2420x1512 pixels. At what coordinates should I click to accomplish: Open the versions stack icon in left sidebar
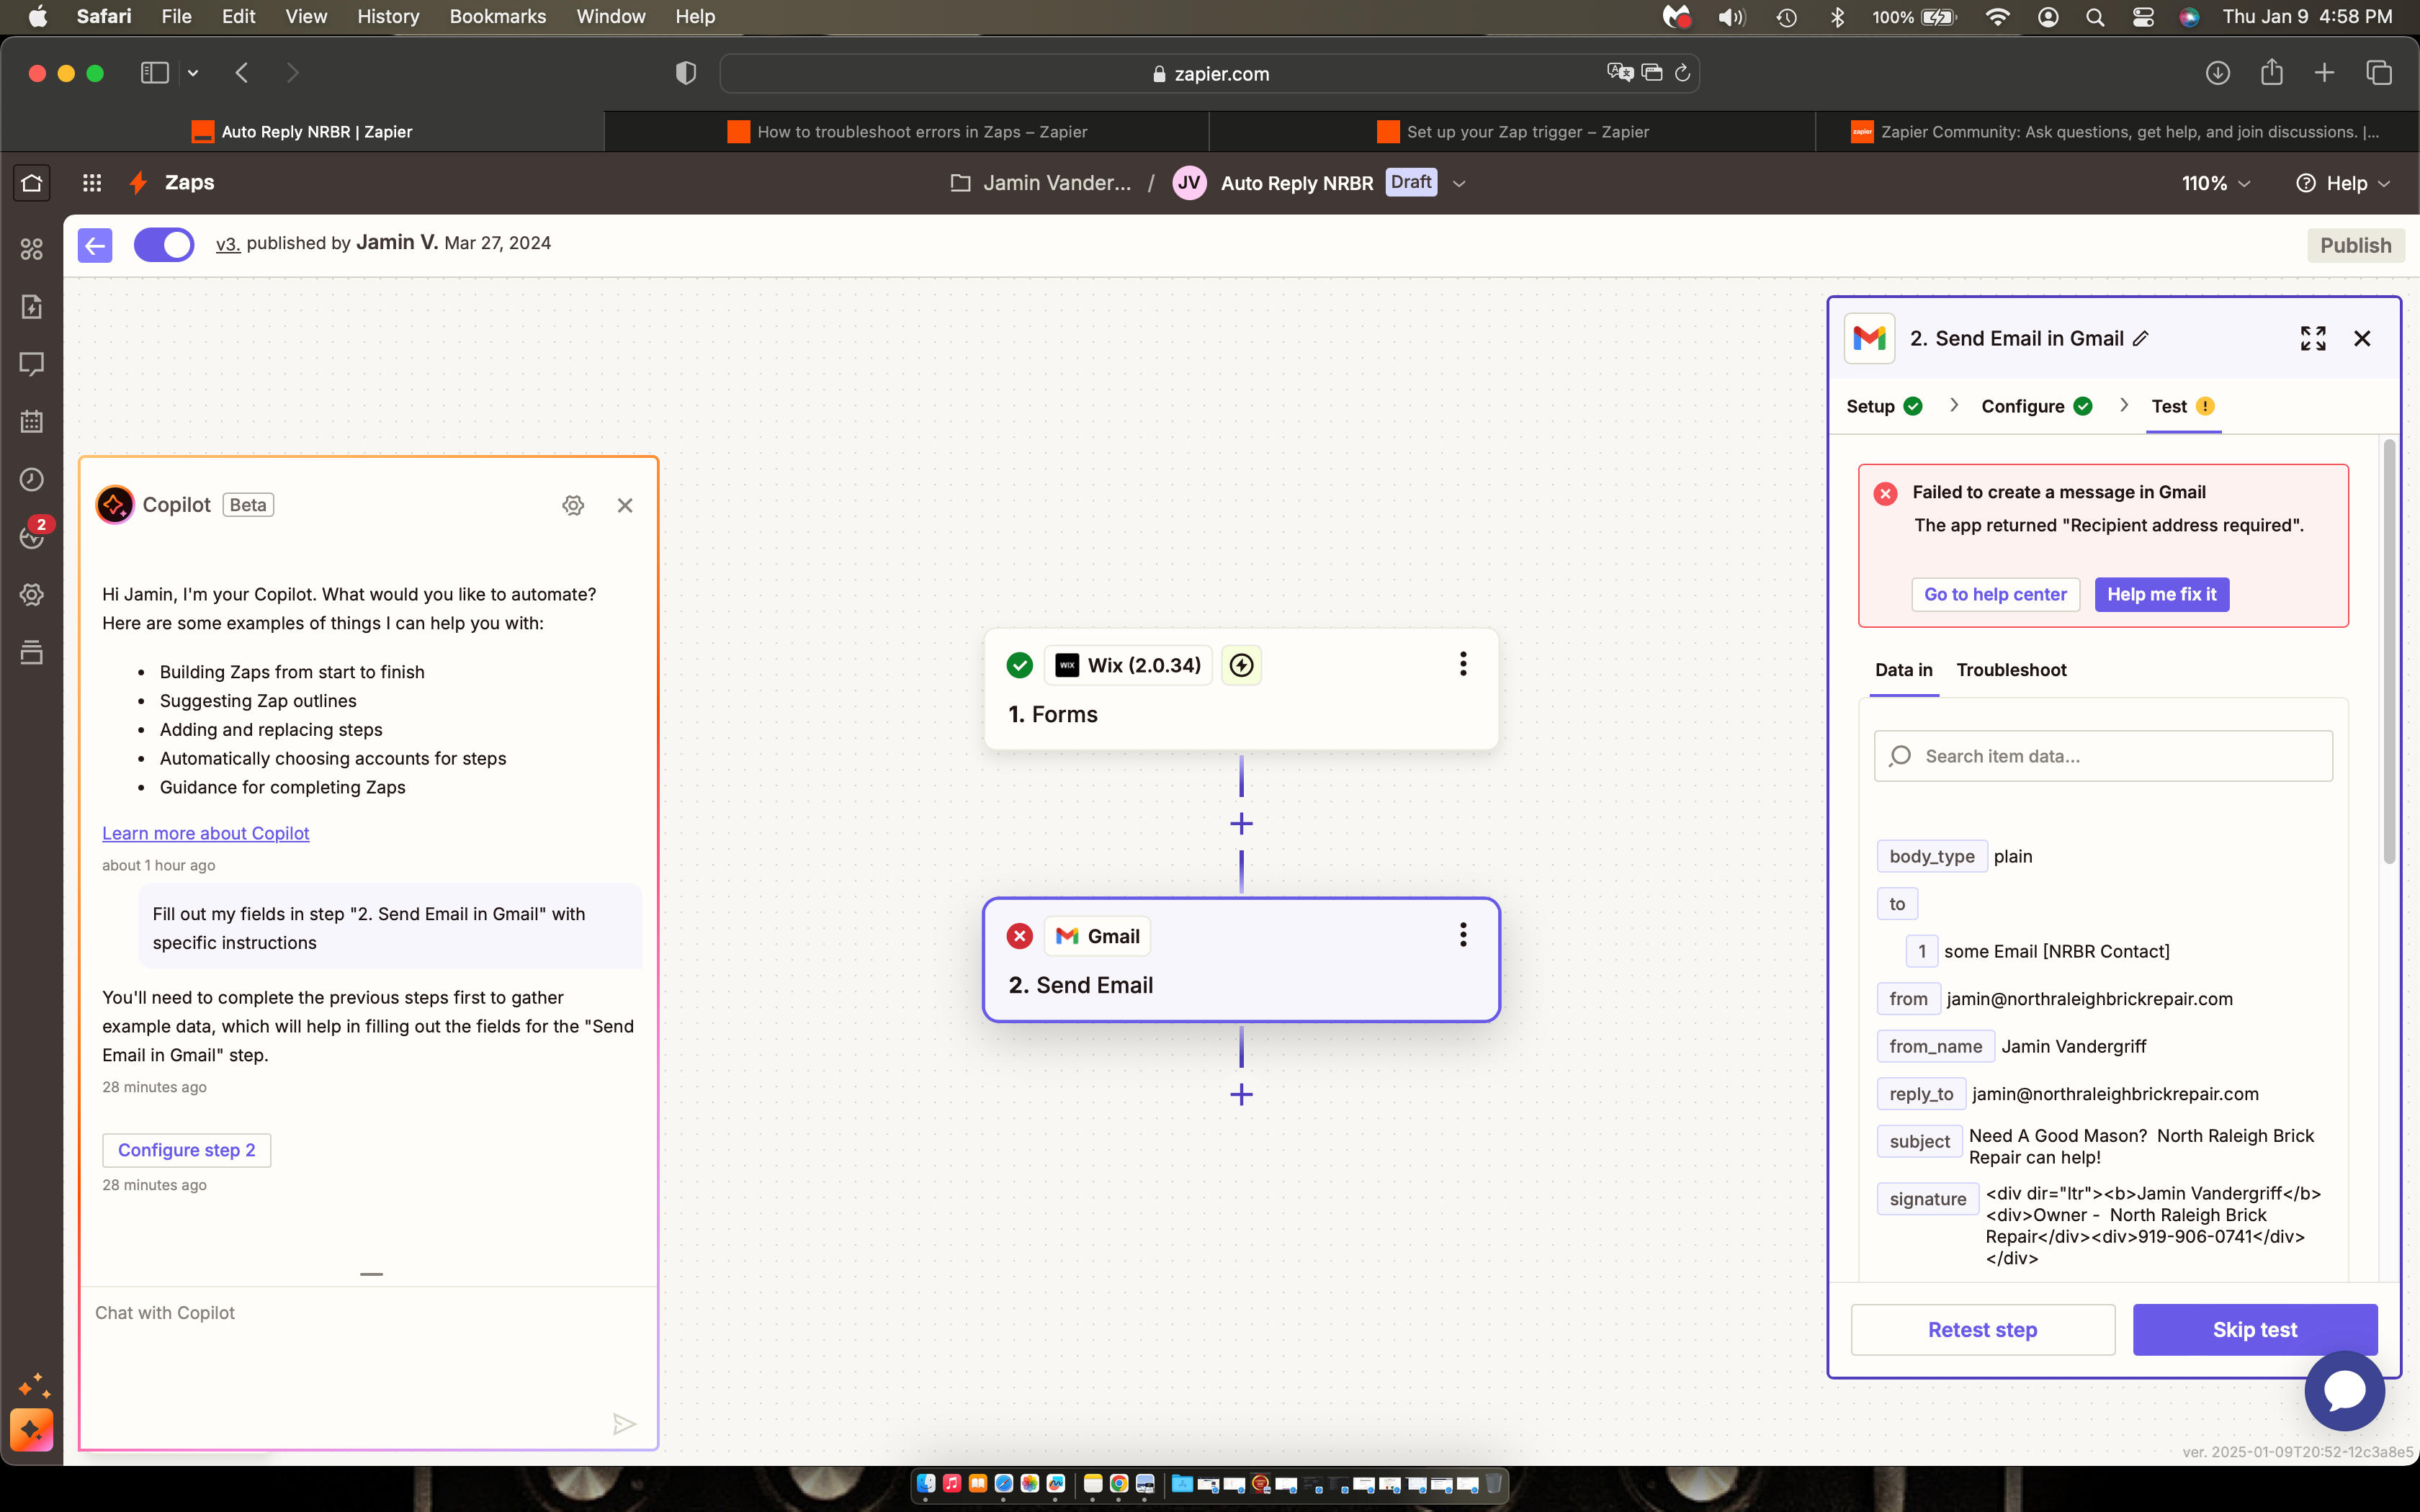coord(32,652)
